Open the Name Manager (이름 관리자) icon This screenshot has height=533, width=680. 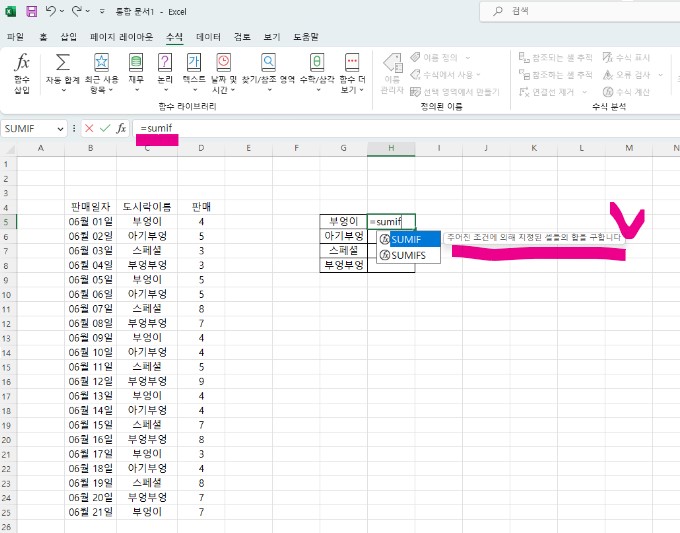[392, 63]
